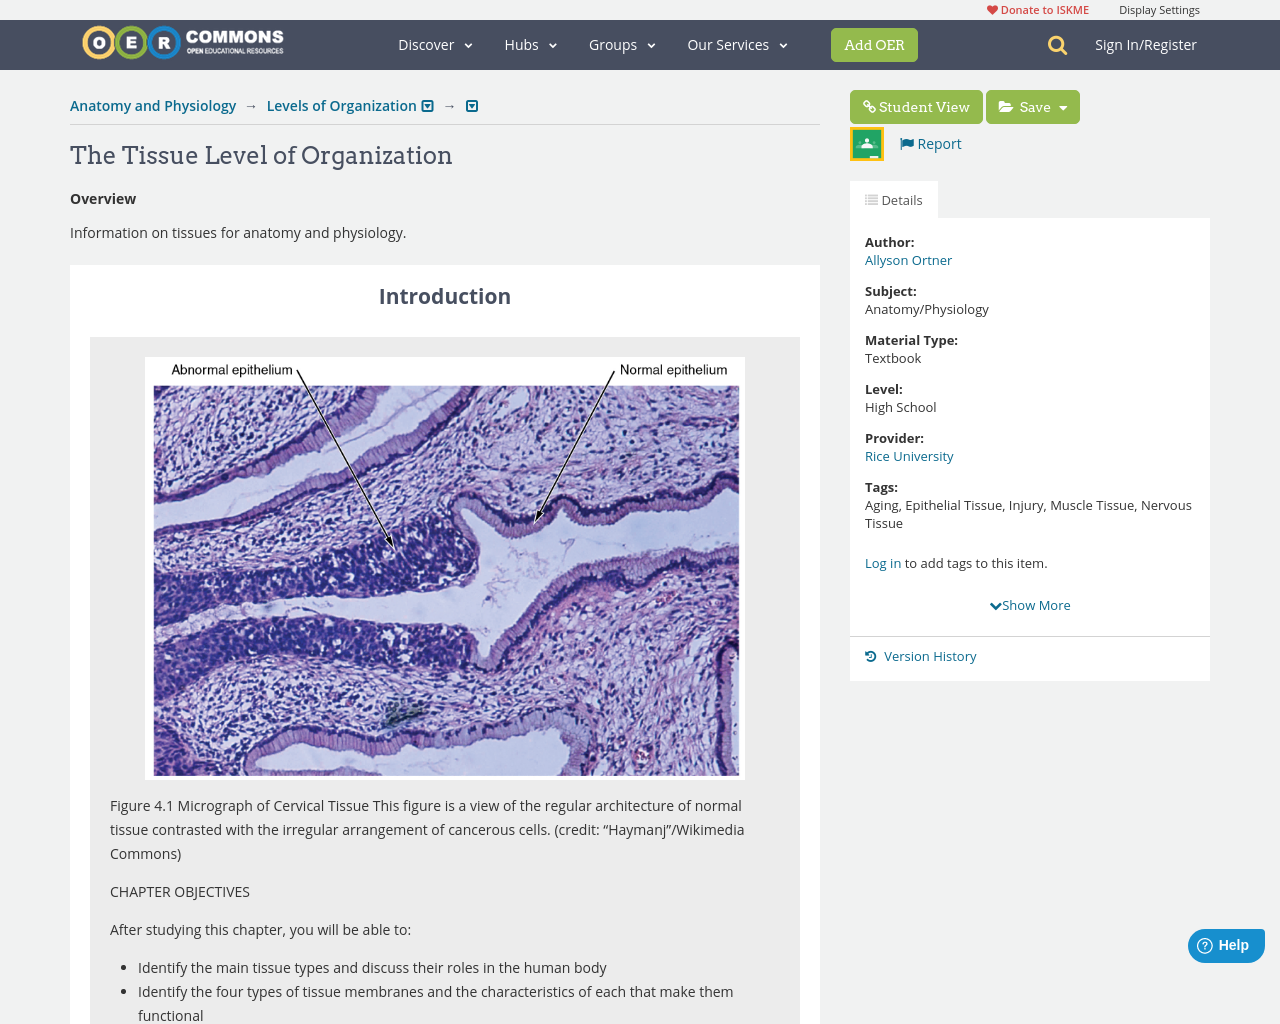The width and height of the screenshot is (1280, 1024).
Task: Click the Help question mark button
Action: (x=1226, y=946)
